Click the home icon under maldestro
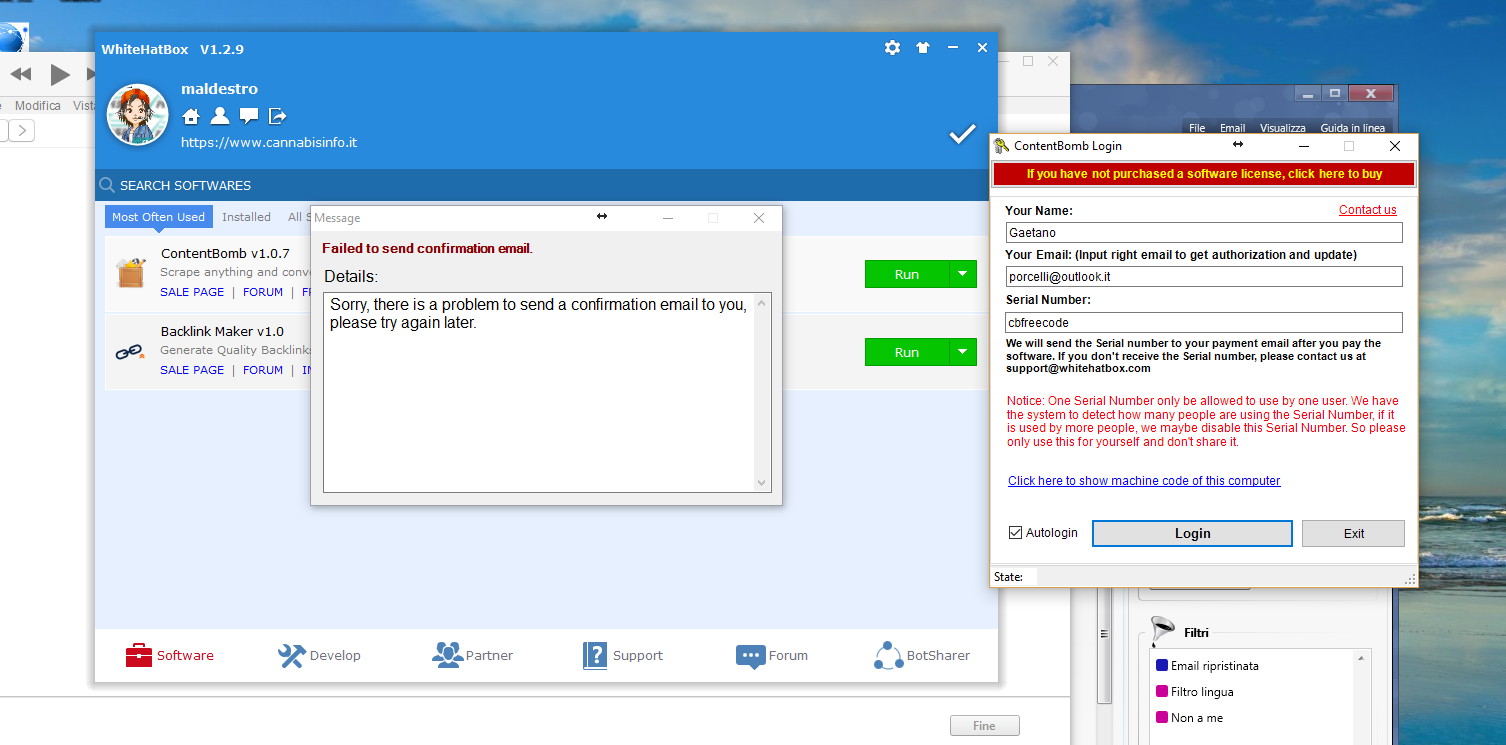1506x745 pixels. 191,116
